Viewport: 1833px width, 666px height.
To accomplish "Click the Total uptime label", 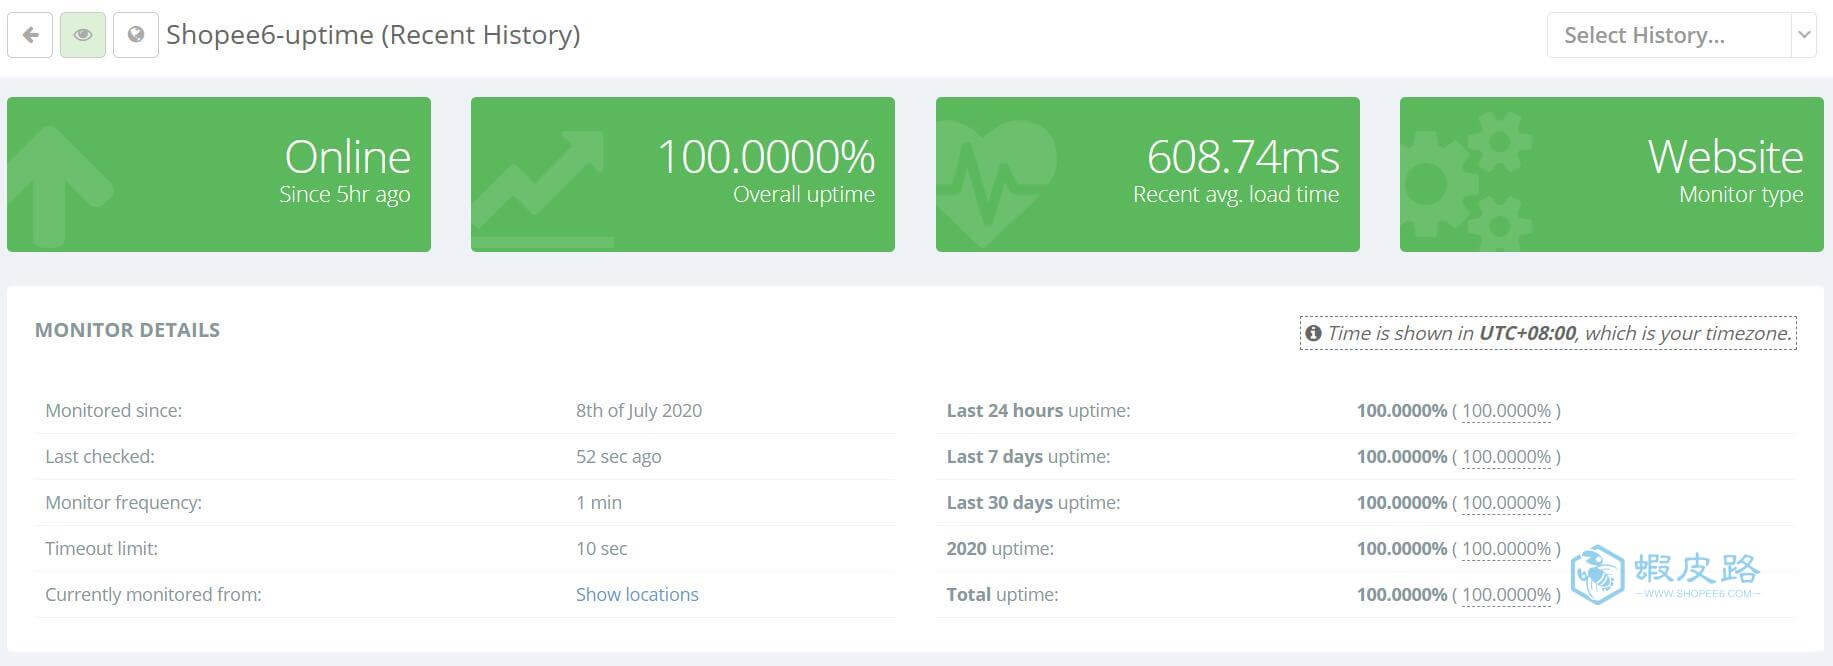I will (1002, 594).
